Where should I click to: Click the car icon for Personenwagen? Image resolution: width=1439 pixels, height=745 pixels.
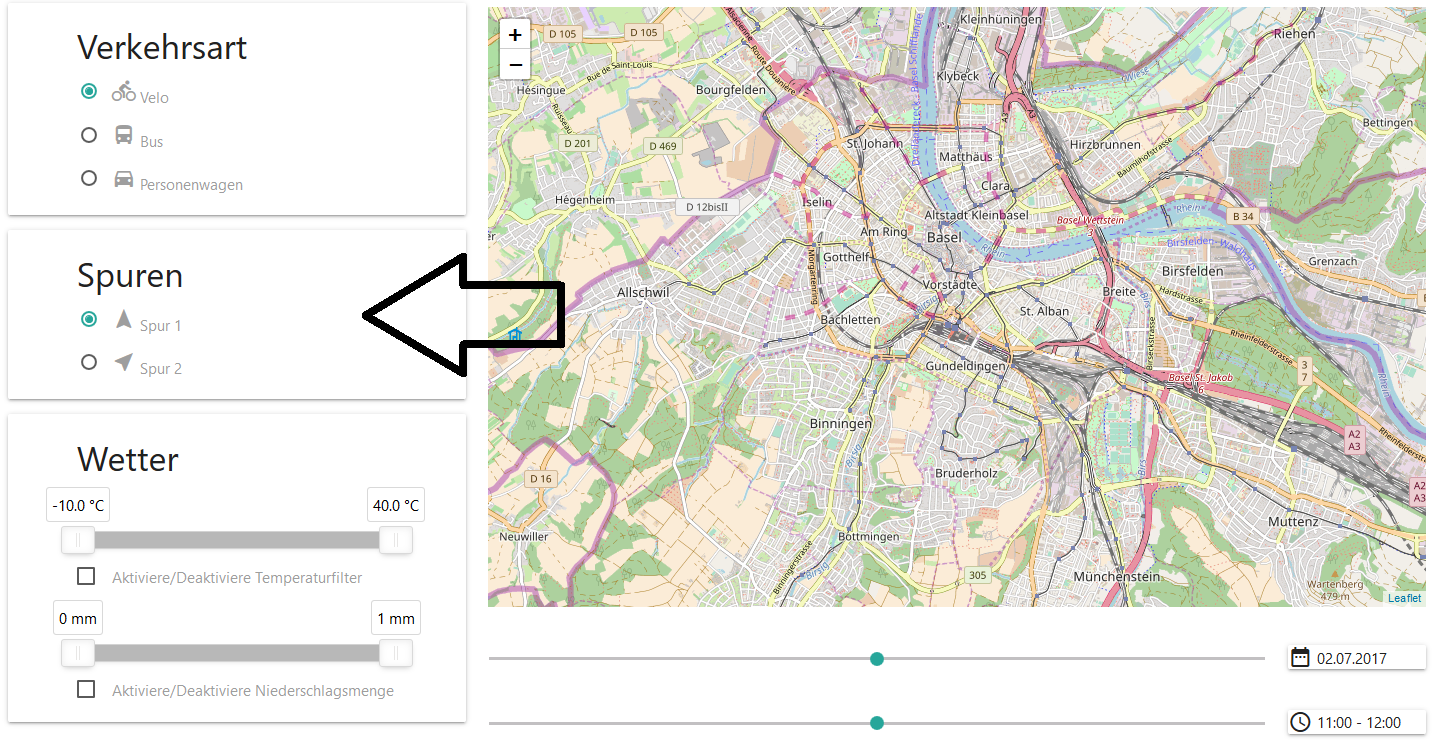click(x=124, y=179)
